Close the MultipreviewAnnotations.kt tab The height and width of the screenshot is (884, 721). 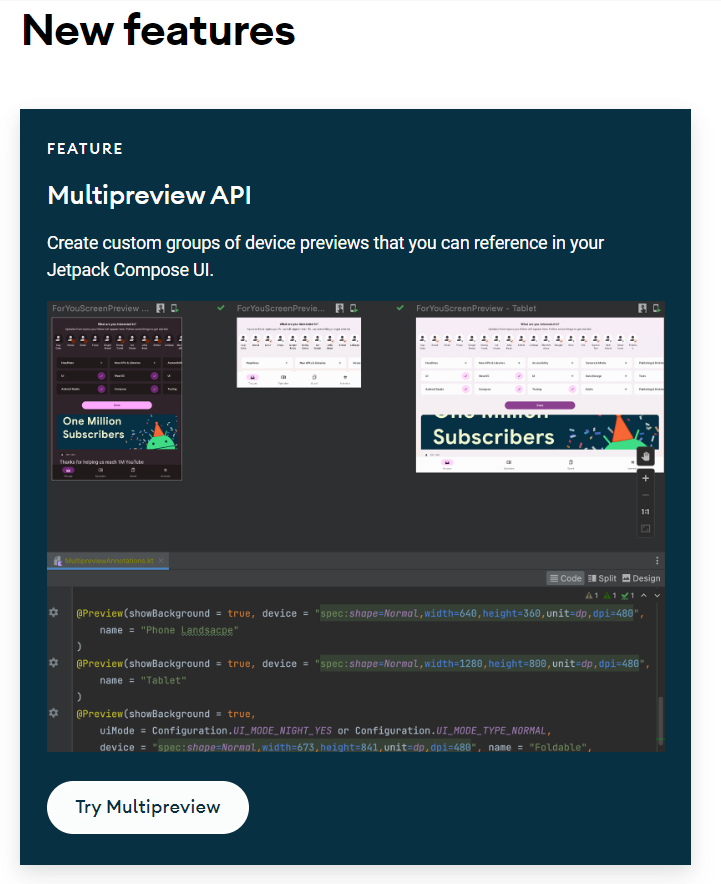click(161, 560)
